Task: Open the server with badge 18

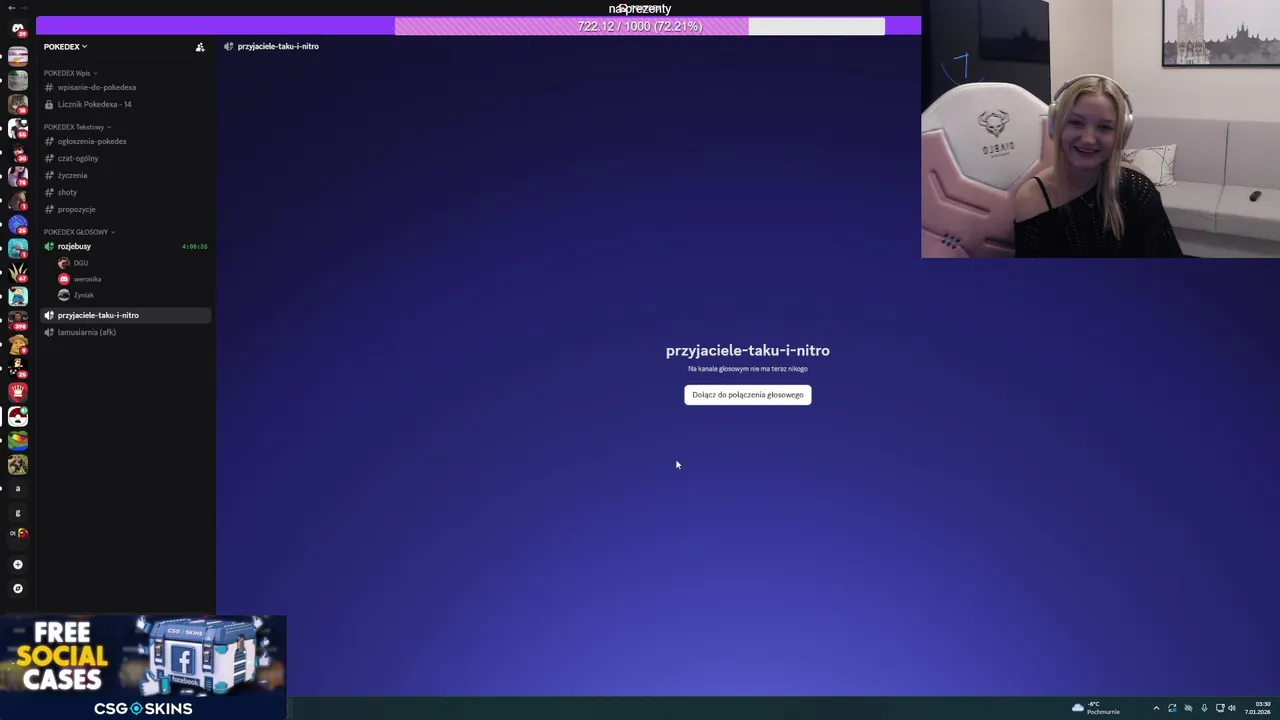Action: coord(18,104)
